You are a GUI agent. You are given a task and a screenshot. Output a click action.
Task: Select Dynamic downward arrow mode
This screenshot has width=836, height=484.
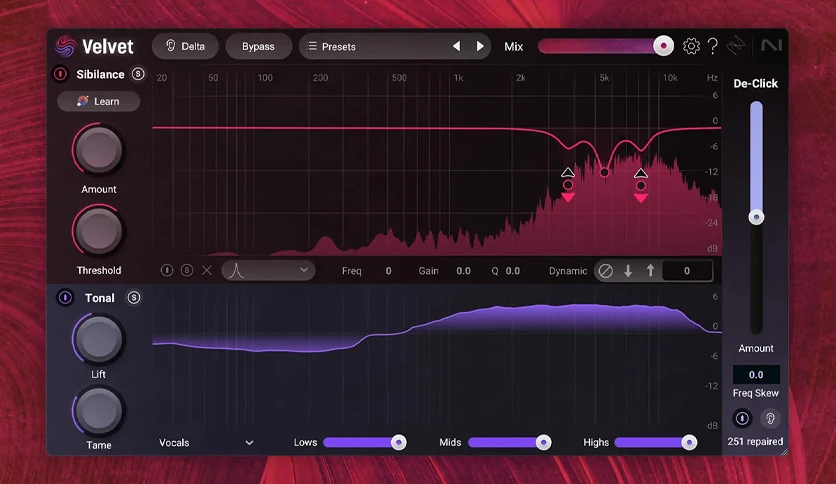tap(628, 271)
